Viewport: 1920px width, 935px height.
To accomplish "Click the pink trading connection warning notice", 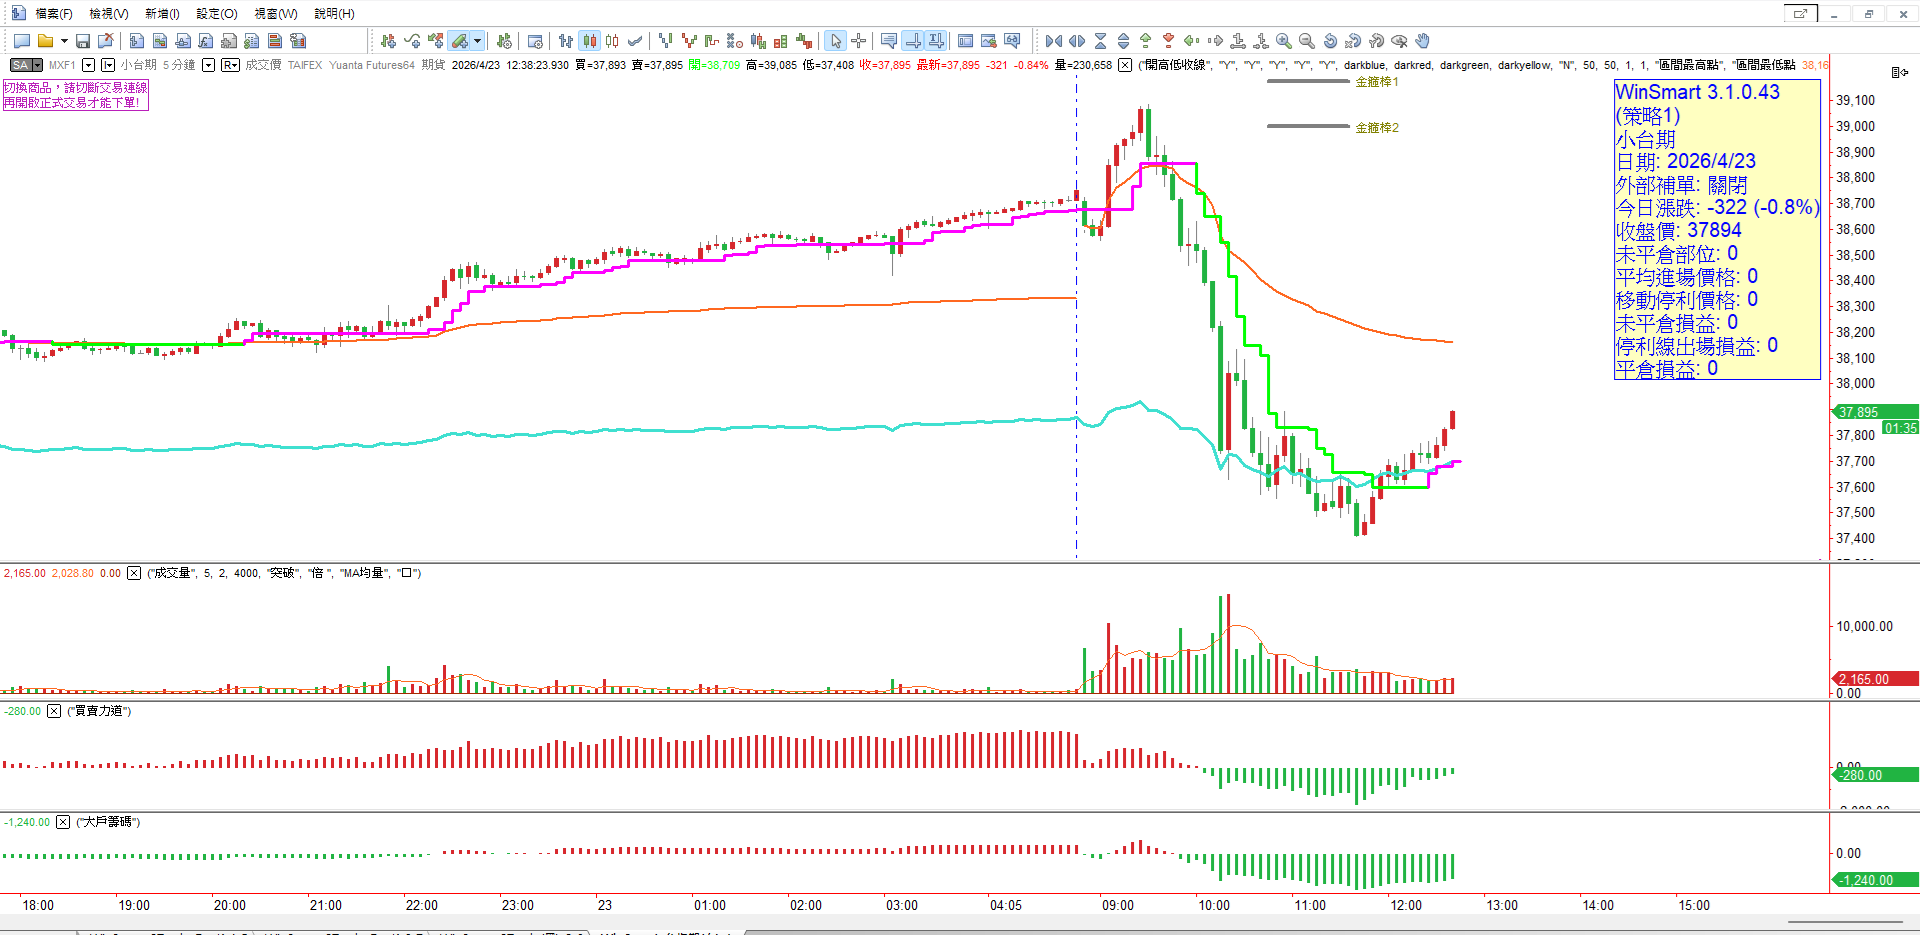I will (x=75, y=95).
